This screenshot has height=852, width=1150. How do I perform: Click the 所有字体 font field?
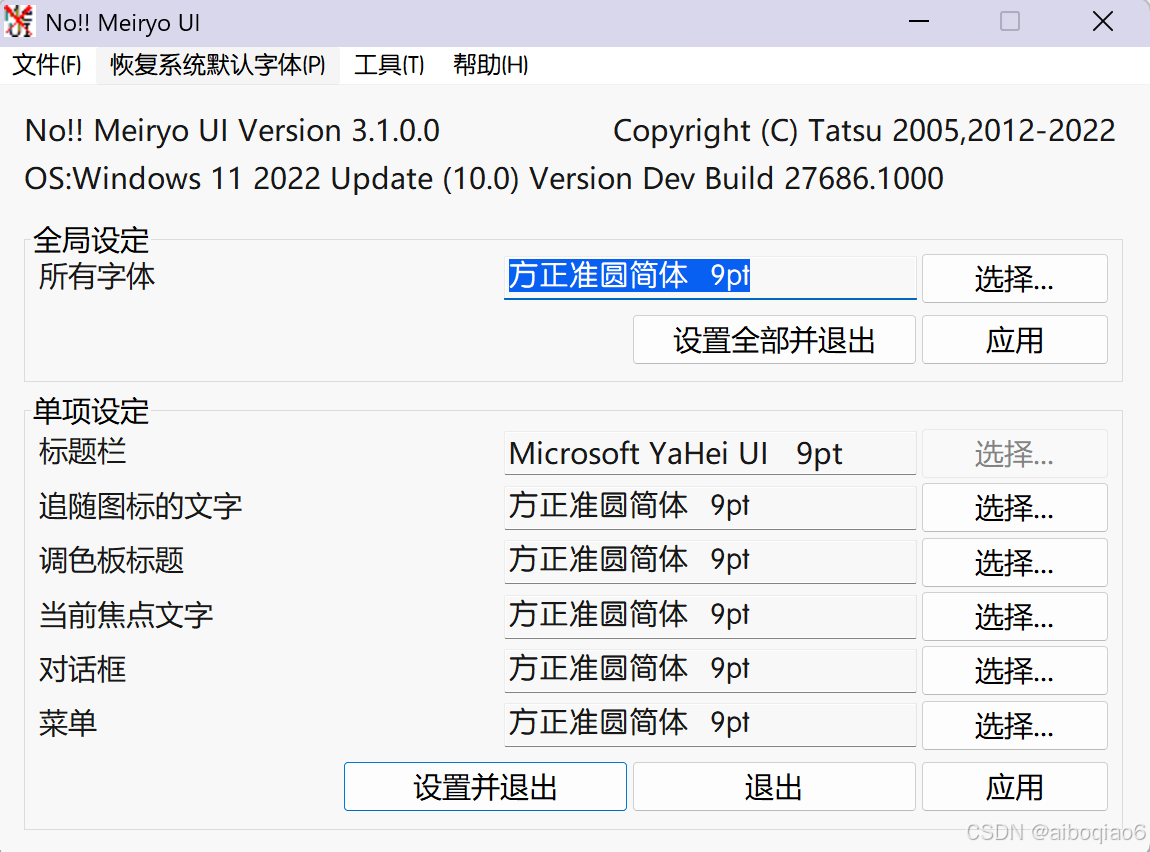pos(710,277)
